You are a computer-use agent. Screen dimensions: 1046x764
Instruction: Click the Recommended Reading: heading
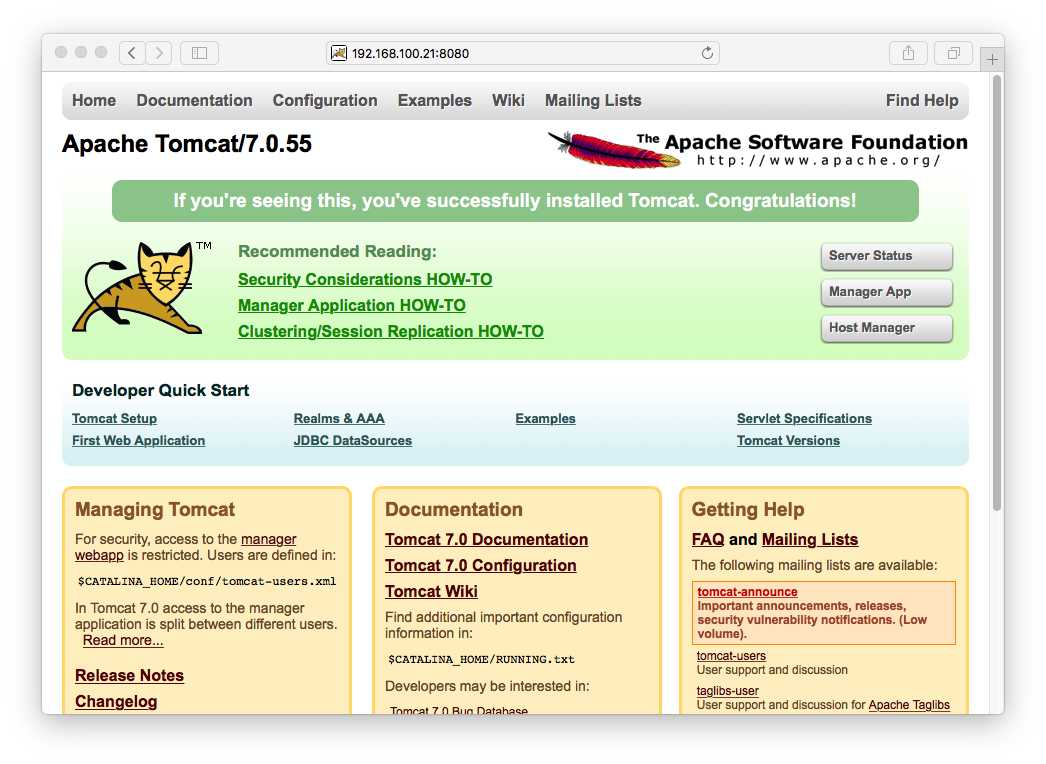tap(337, 252)
